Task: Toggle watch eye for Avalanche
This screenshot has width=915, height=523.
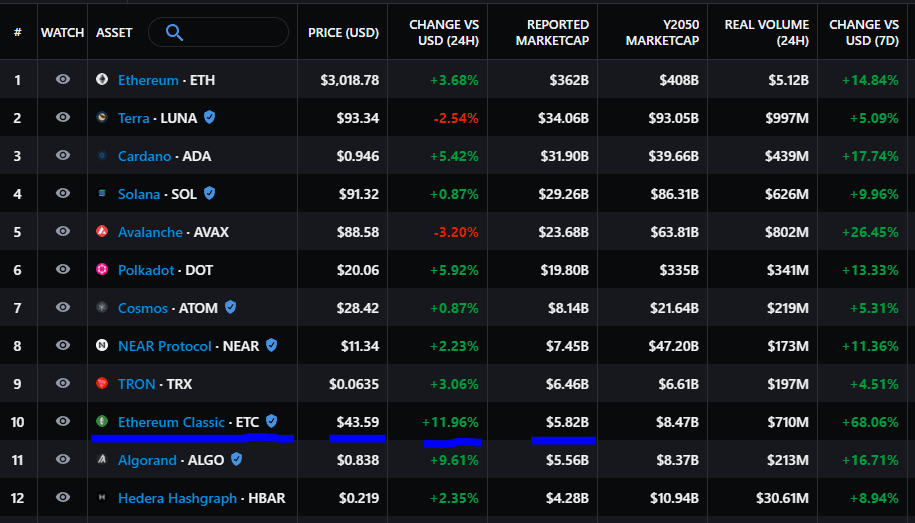Action: [63, 231]
